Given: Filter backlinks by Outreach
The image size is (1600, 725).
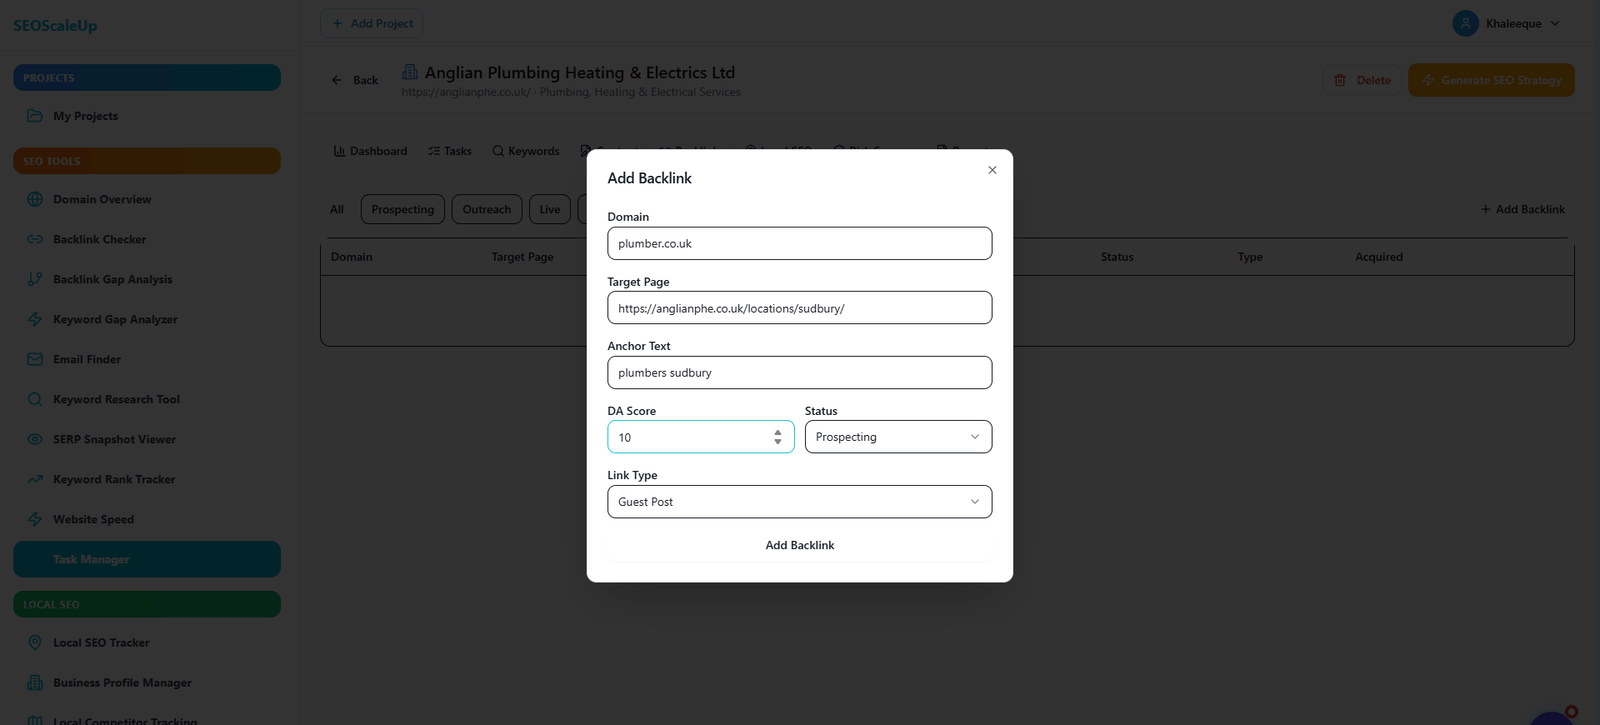Looking at the screenshot, I should point(486,209).
